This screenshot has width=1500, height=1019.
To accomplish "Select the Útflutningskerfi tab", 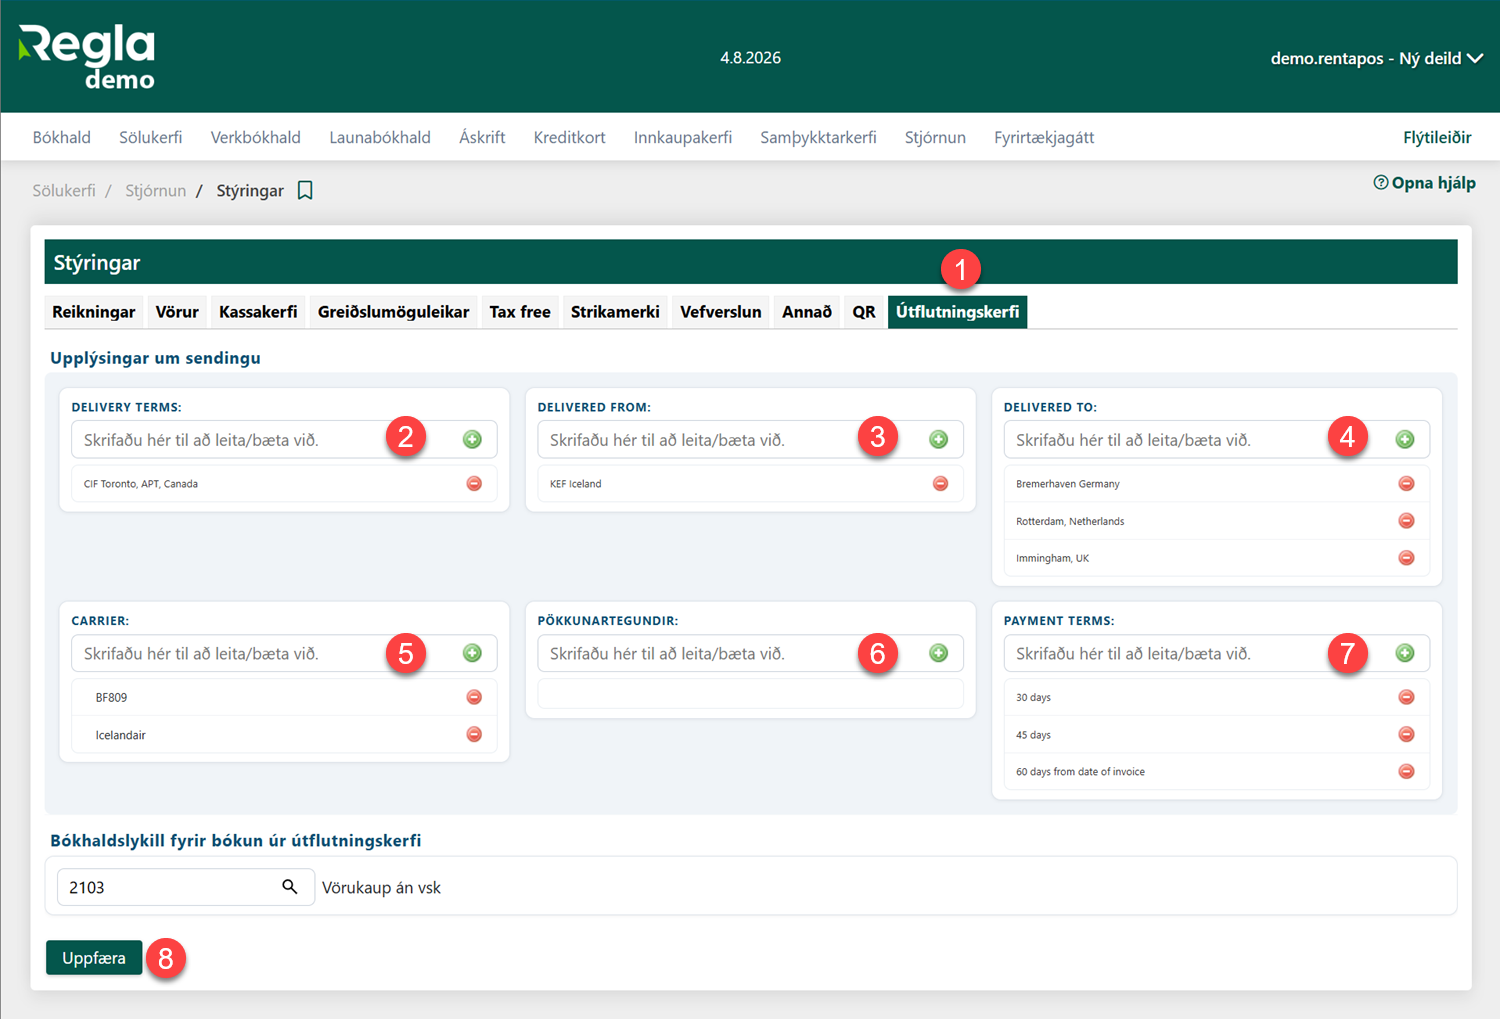I will click(x=958, y=312).
